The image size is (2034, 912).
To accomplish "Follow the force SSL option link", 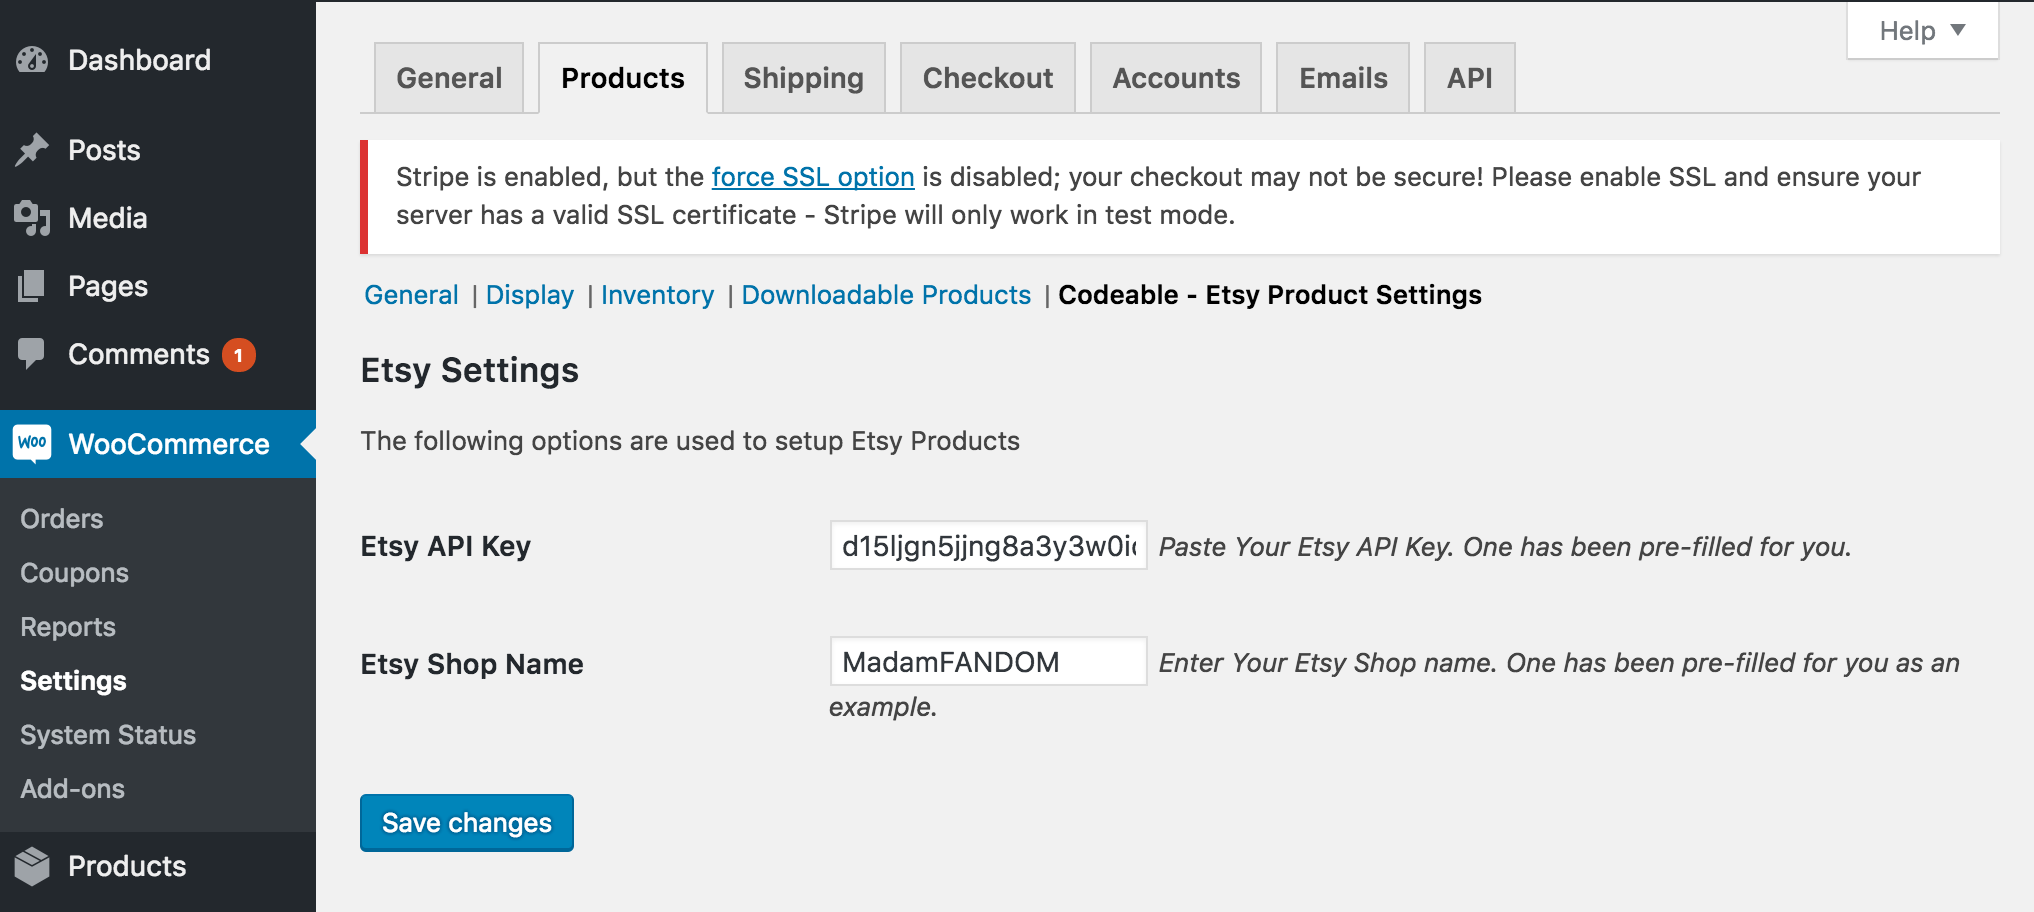I will coord(812,177).
